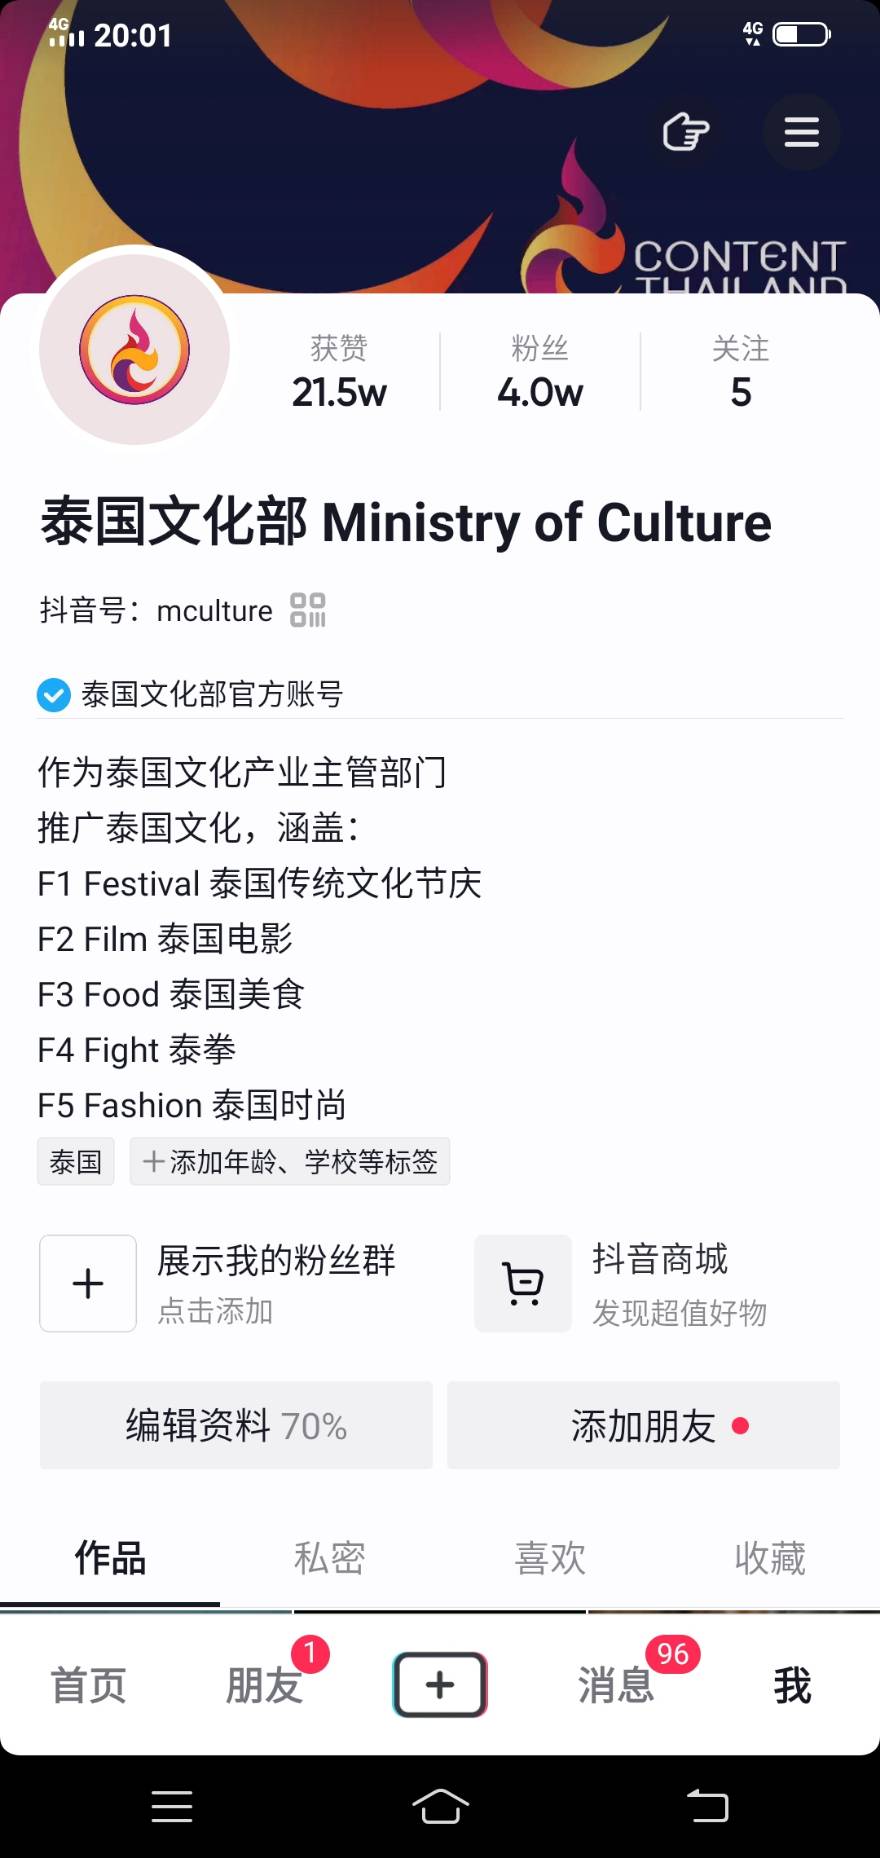View the 粉丝 4.0w followers count

540,372
